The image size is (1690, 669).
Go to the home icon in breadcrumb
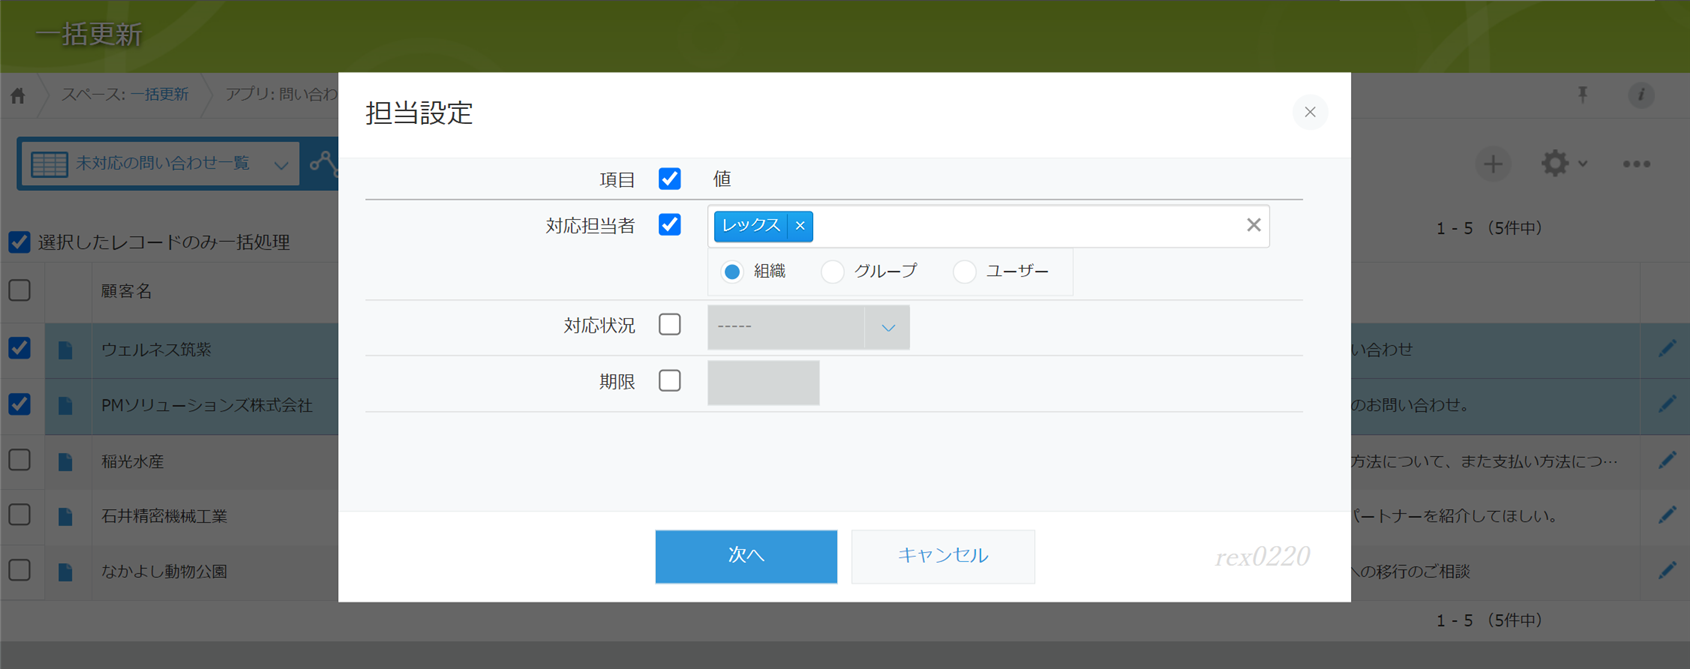18,96
